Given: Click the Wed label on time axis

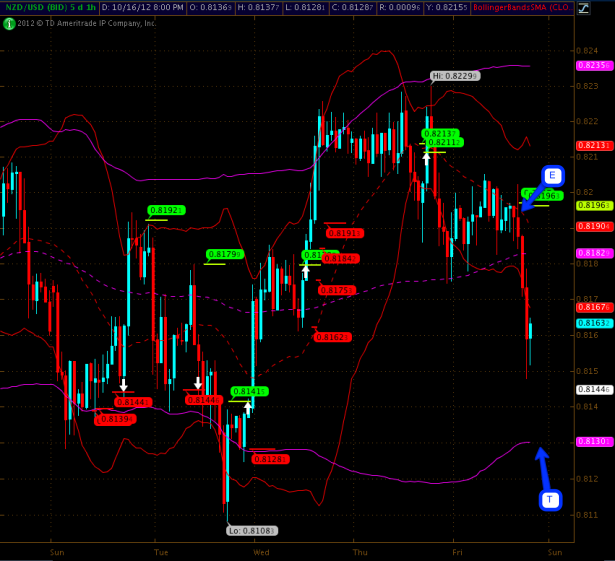Looking at the screenshot, I should pos(262,551).
